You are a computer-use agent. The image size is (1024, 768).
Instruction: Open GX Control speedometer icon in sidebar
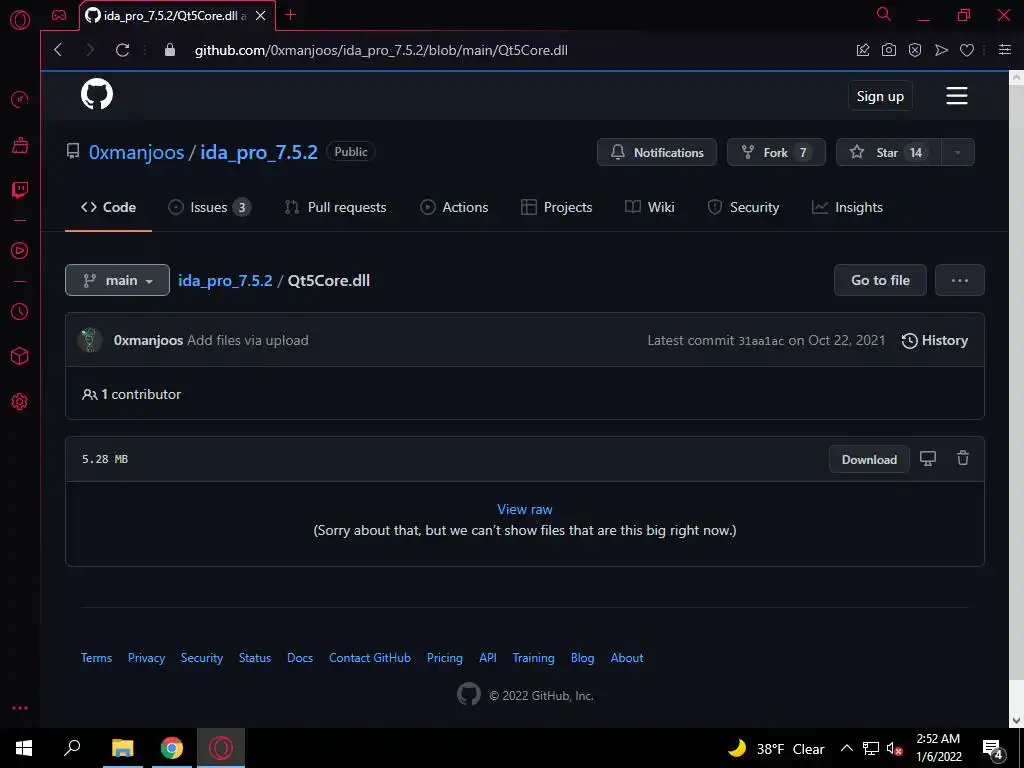click(20, 99)
